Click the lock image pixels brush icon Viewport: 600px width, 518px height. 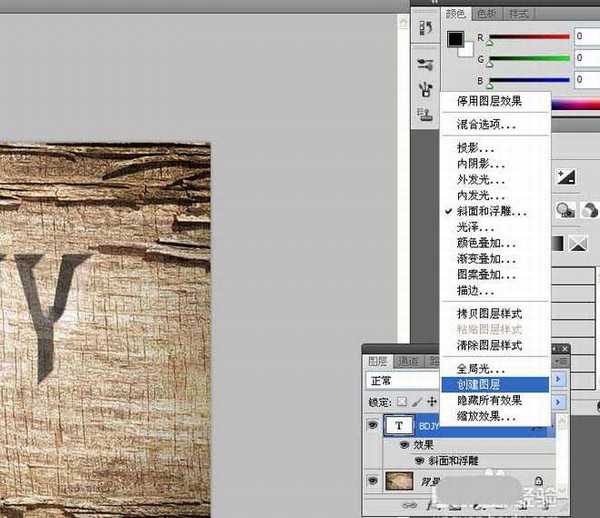(418, 402)
